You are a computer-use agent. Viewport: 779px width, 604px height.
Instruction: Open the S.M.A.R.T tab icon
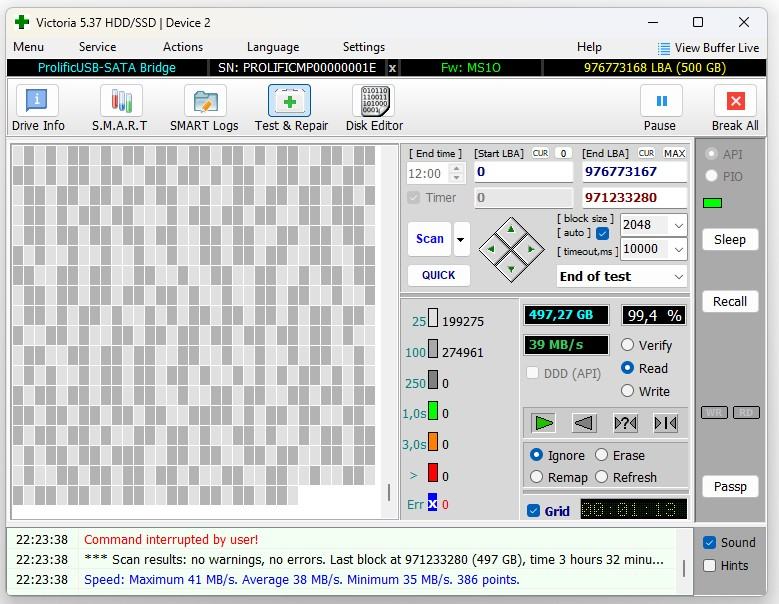click(x=120, y=108)
